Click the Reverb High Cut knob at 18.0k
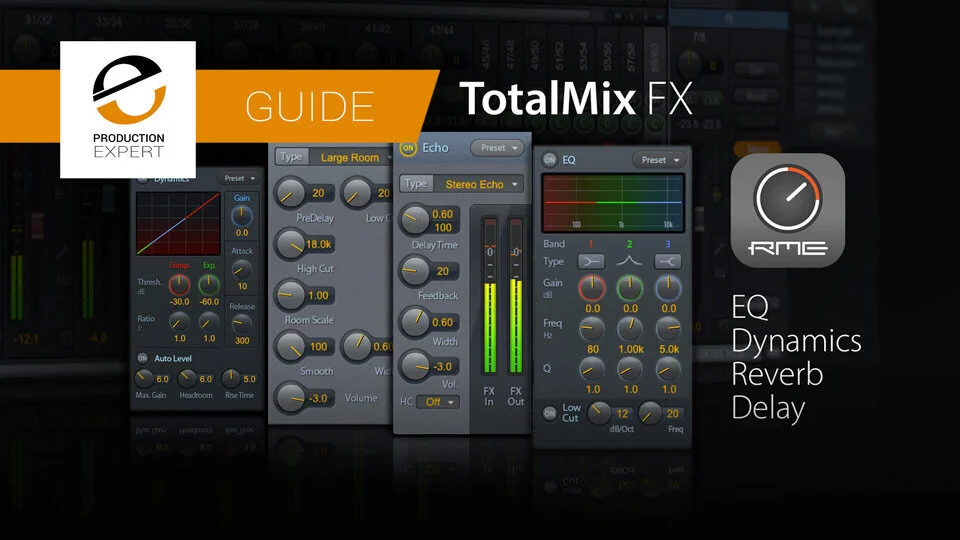The width and height of the screenshot is (960, 540). click(289, 244)
